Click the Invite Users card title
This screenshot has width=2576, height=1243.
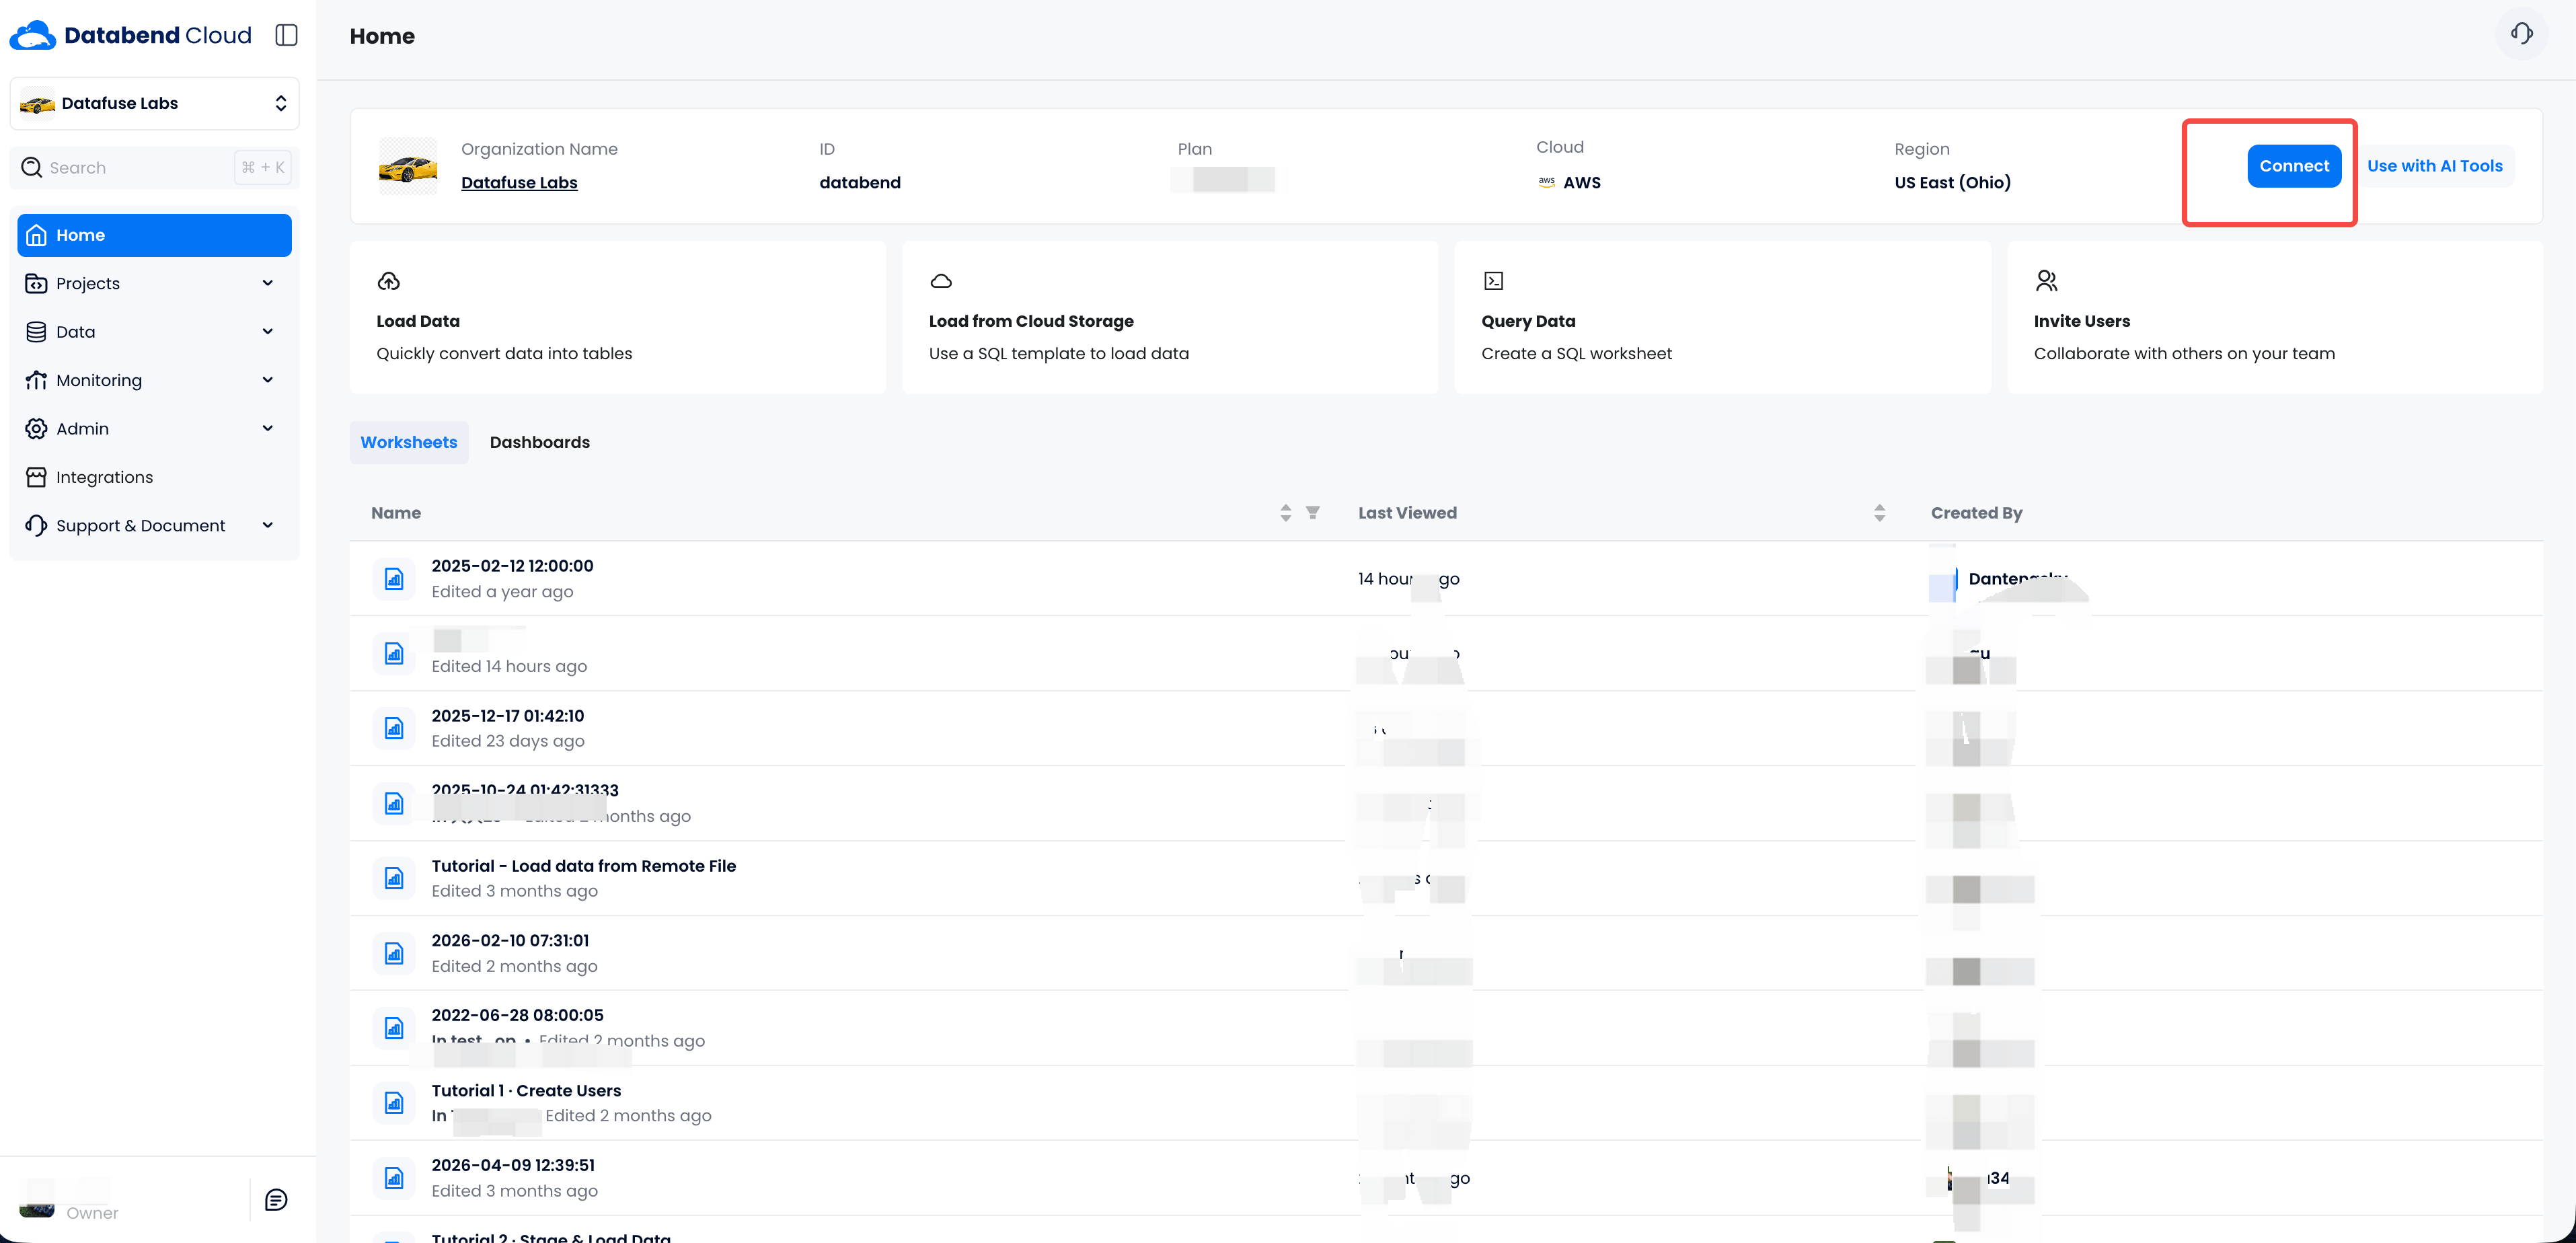2082,321
